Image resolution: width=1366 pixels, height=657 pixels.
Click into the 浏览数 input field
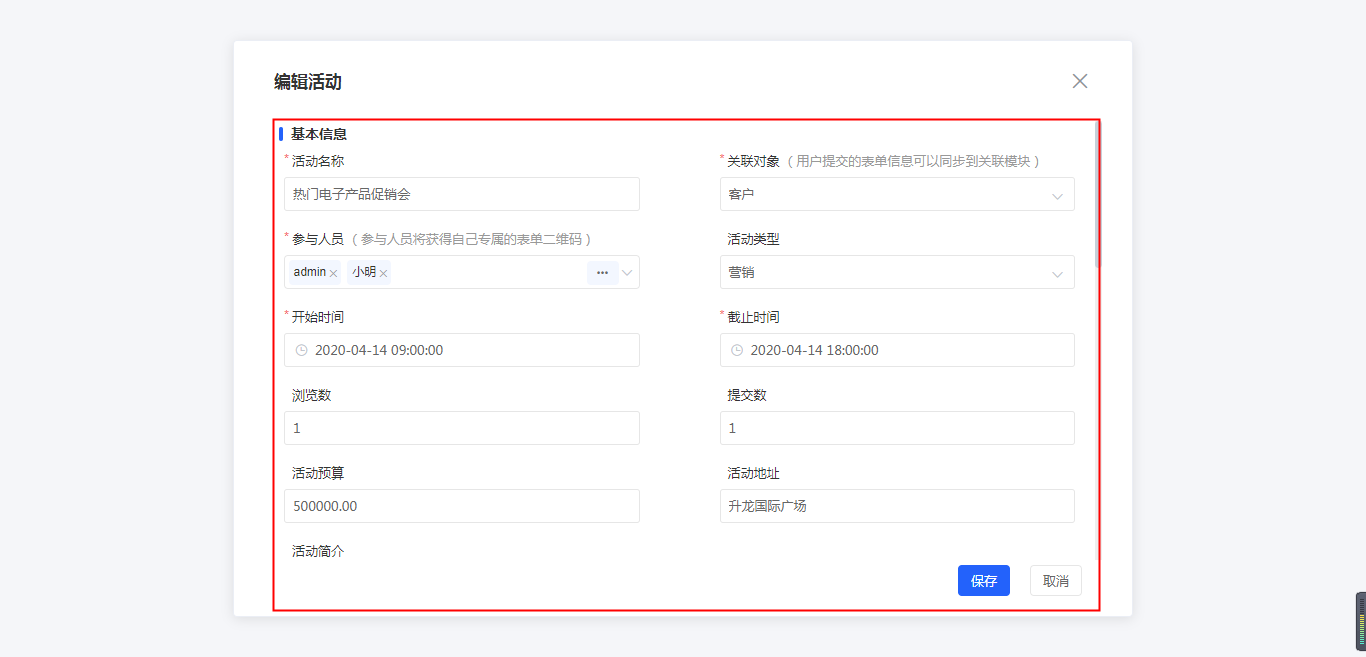pyautogui.click(x=461, y=428)
